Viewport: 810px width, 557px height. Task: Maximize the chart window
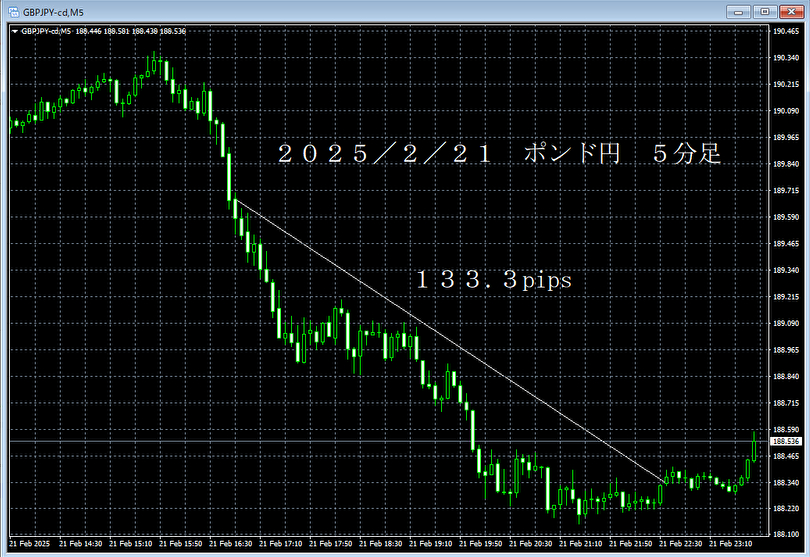764,11
